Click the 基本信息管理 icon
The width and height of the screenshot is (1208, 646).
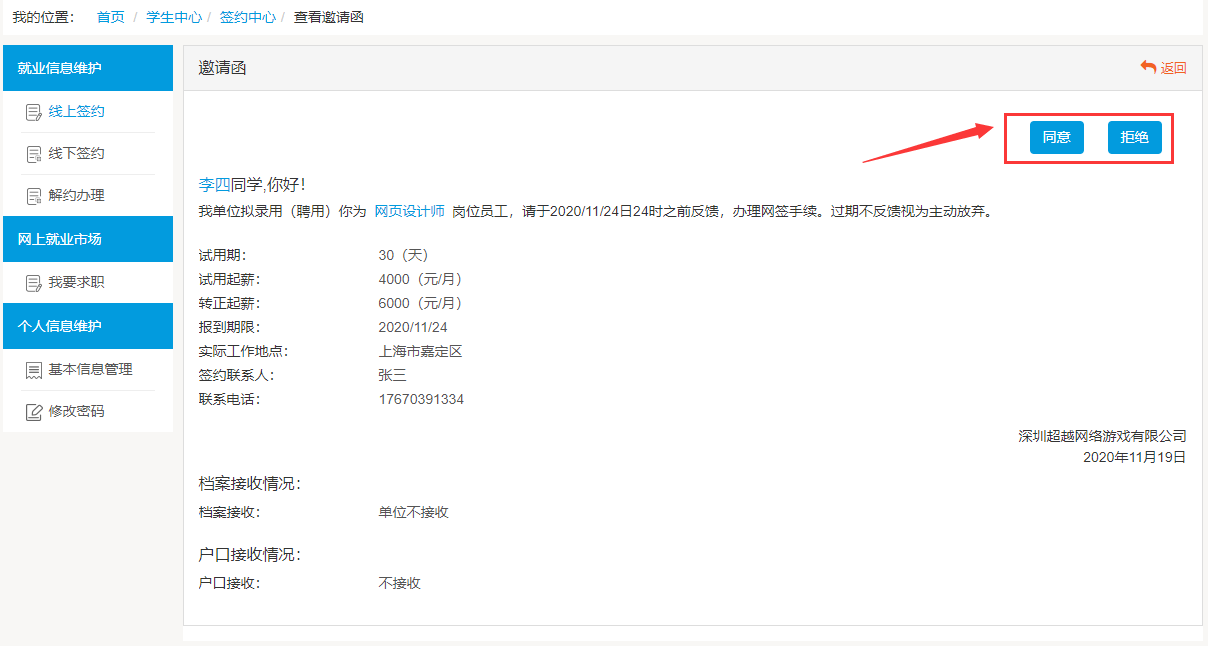(33, 370)
